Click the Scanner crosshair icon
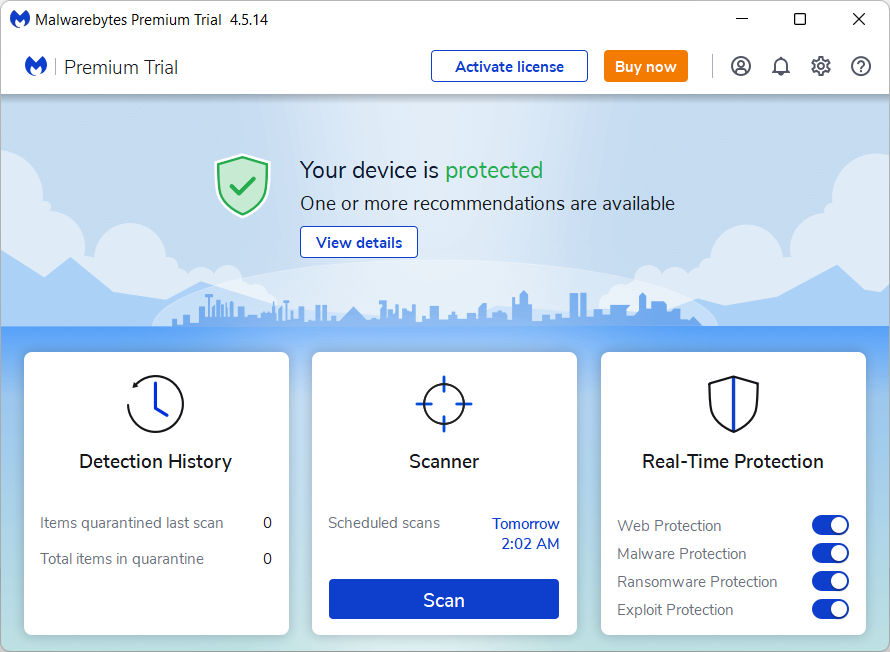The height and width of the screenshot is (652, 890). [x=444, y=403]
